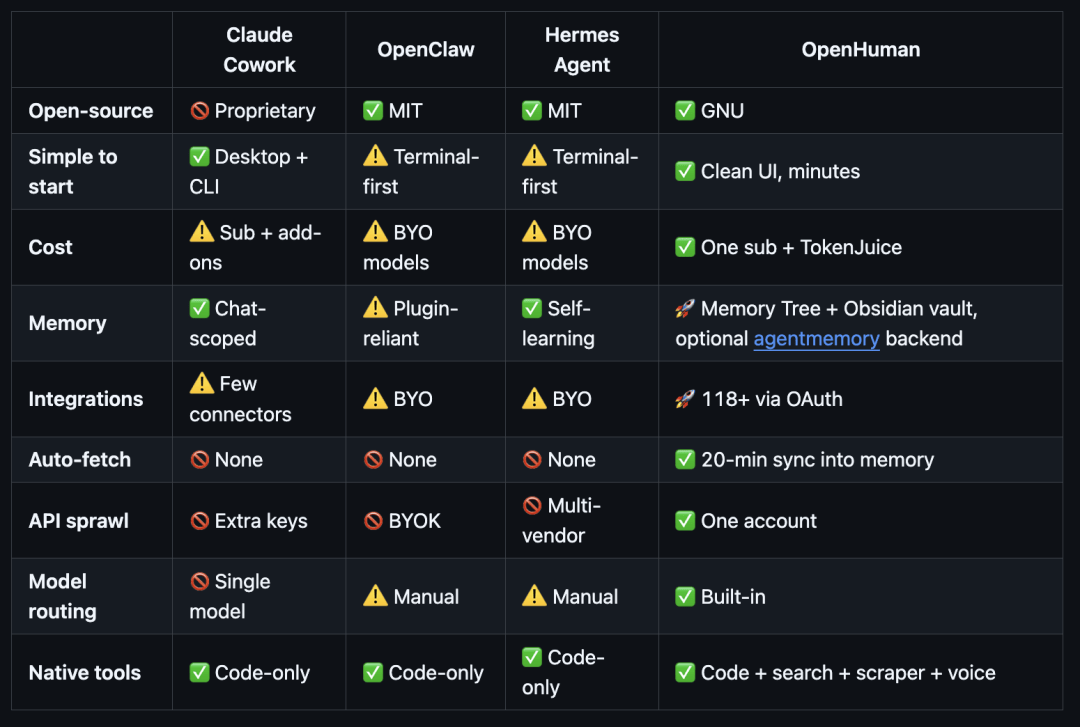
Task: Click the prohibited icon beside Multi-vendor
Action: (x=532, y=505)
